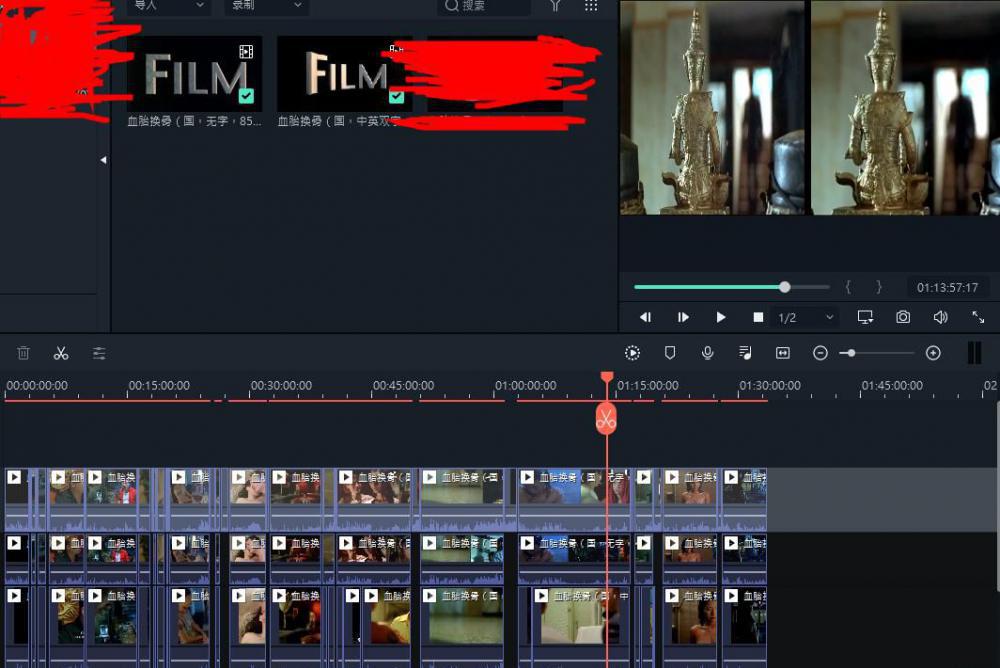Click the 01:13:57:17 timecode field
This screenshot has width=1000, height=668.
[x=947, y=288]
